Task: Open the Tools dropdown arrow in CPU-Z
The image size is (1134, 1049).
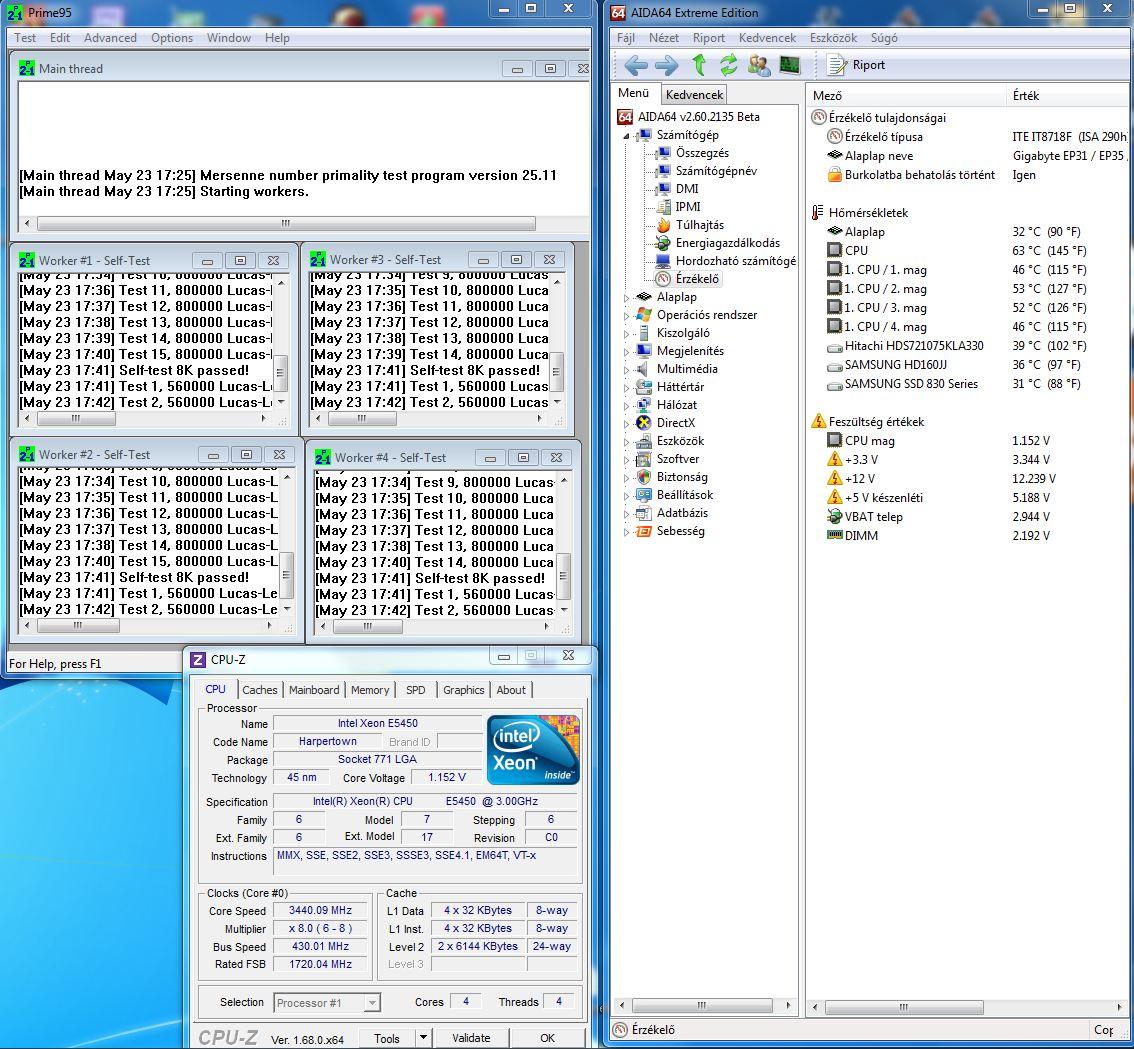Action: (x=424, y=1038)
